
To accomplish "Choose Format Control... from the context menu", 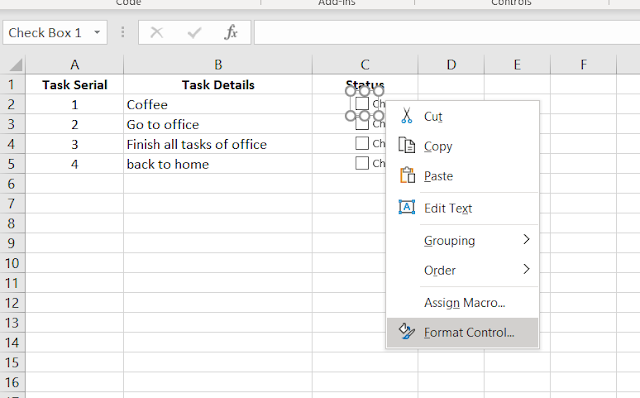I will 462,332.
